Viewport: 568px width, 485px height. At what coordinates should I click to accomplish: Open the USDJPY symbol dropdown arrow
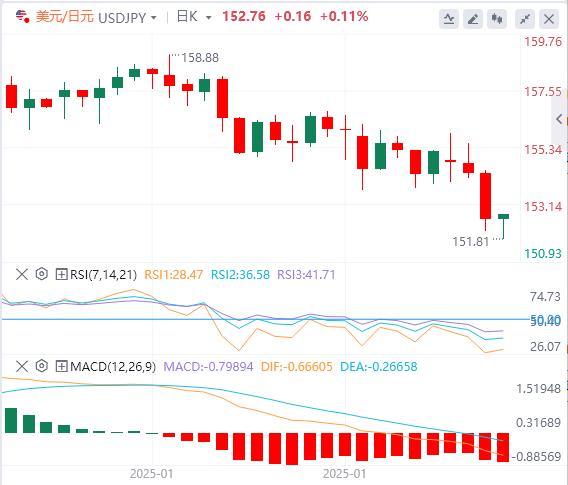(154, 17)
